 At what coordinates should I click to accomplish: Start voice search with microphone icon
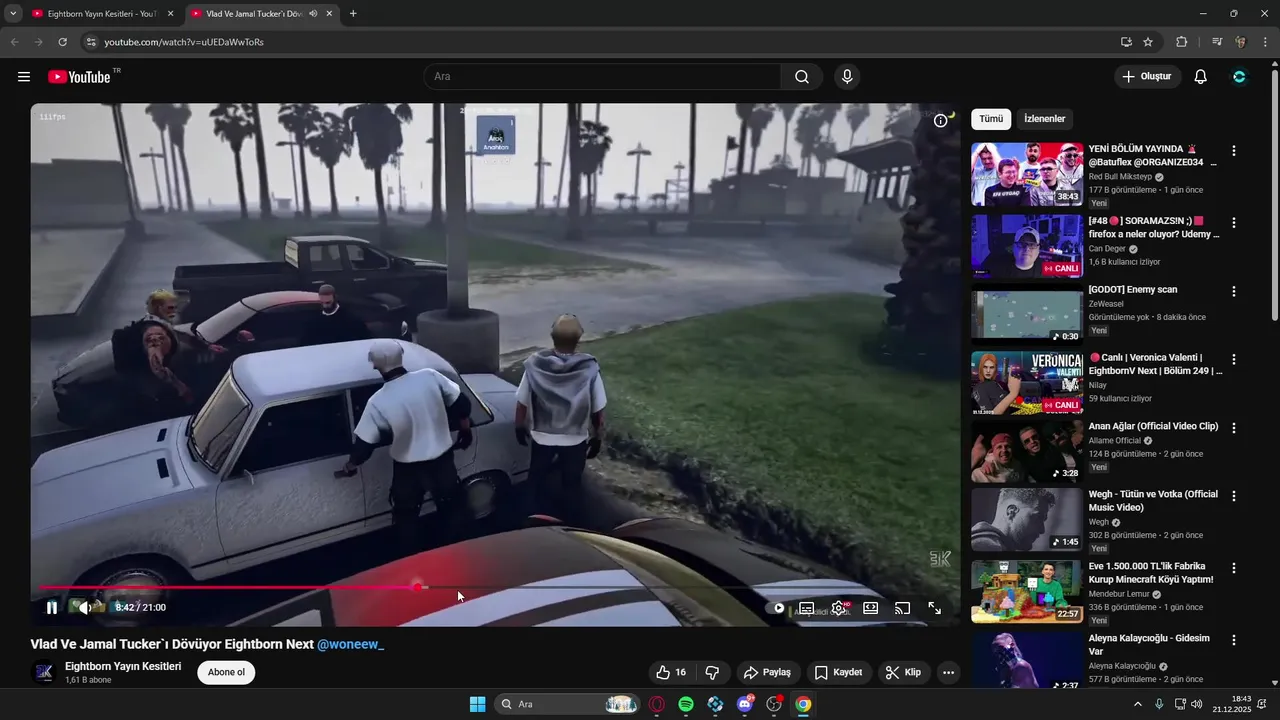pos(847,77)
